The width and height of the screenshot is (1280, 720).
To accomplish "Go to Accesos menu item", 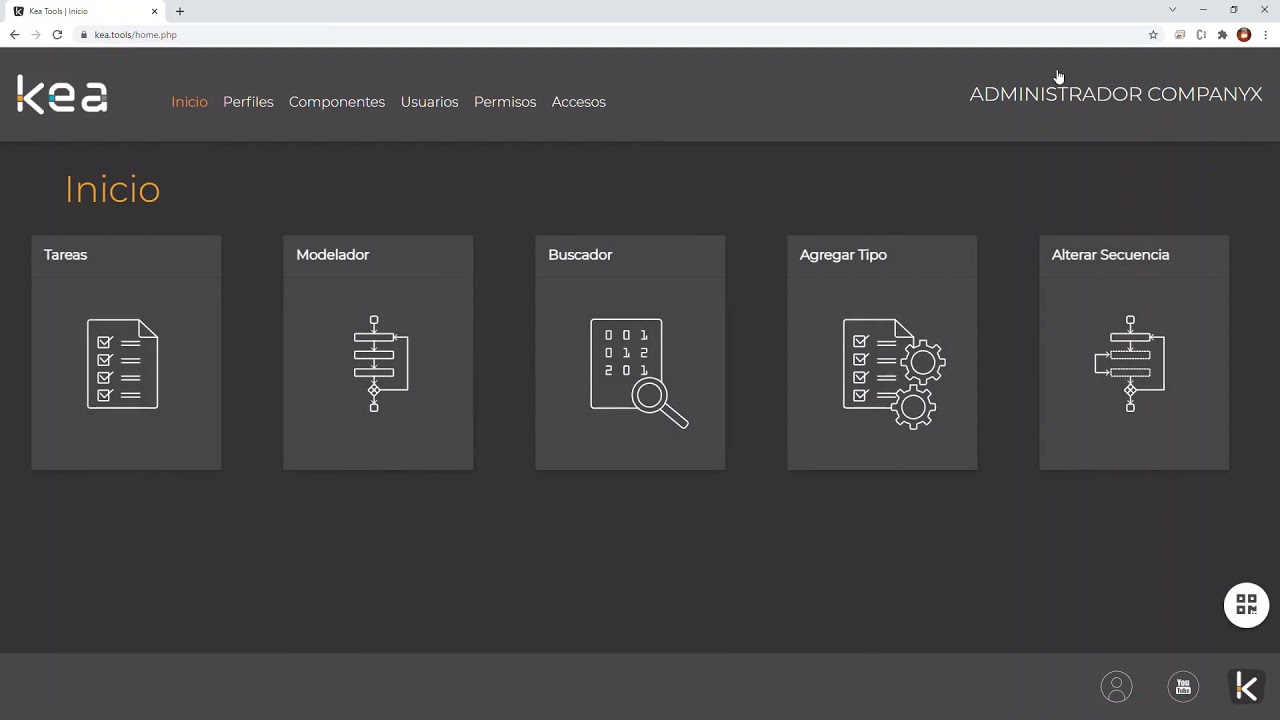I will (579, 102).
